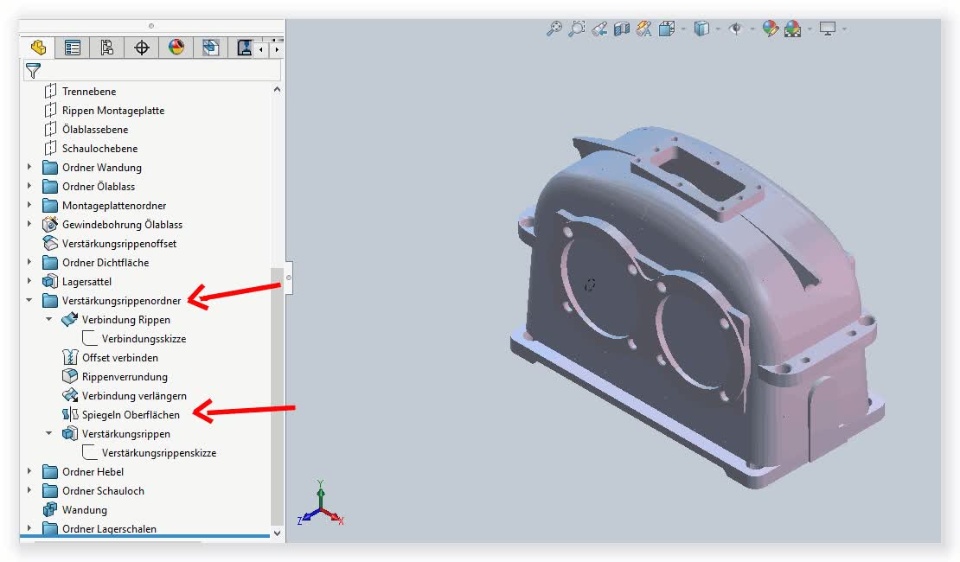Activate the Zoom to Area tool
This screenshot has height=562, width=960.
tap(577, 28)
